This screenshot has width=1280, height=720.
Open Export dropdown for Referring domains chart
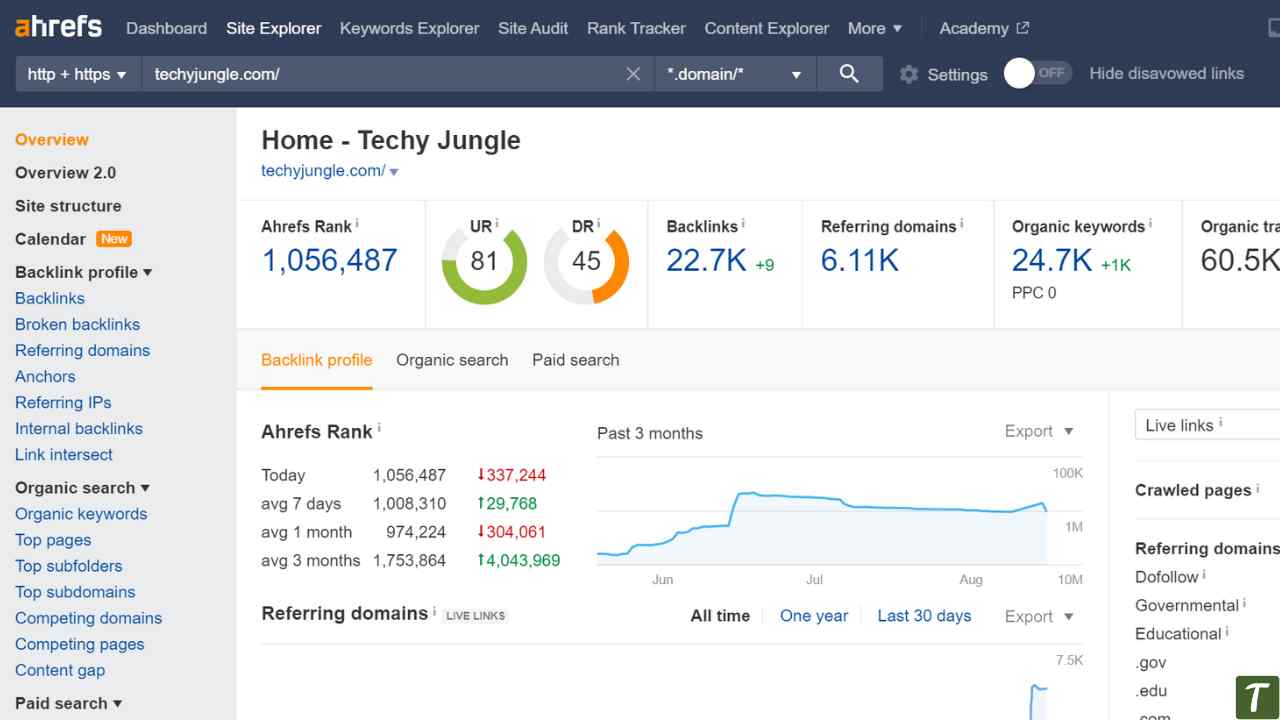pos(1039,617)
